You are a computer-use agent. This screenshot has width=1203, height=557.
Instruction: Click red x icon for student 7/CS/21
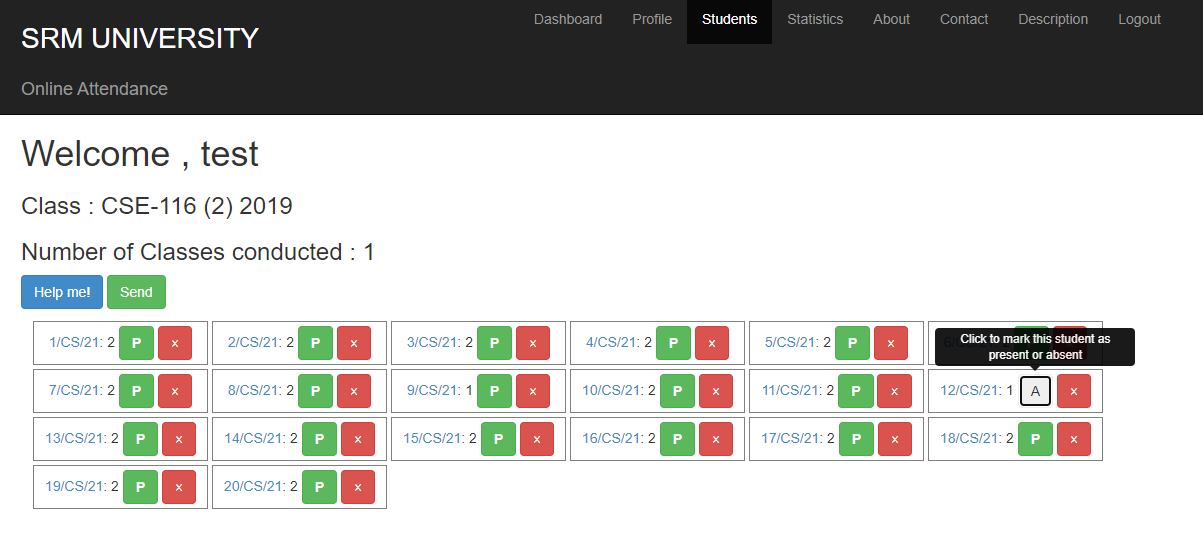pyautogui.click(x=175, y=391)
